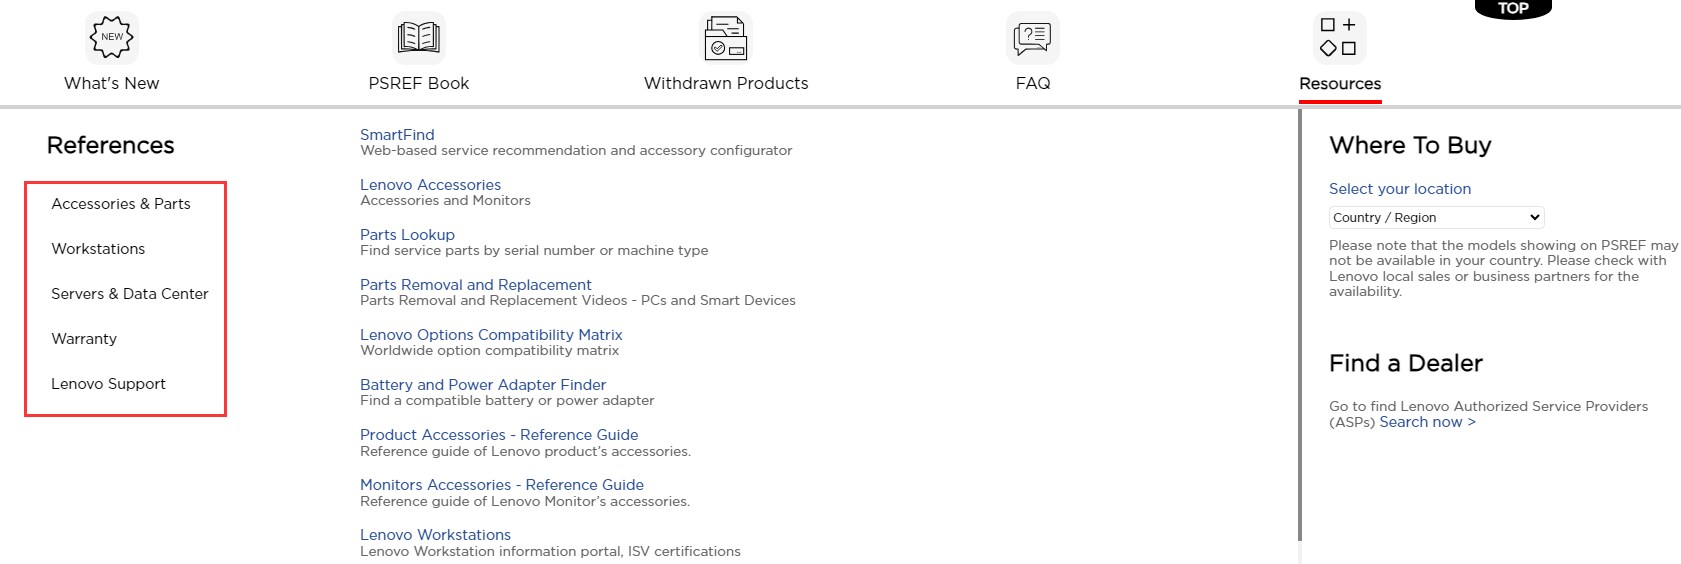Viewport: 1681px width, 564px height.
Task: Click Battery and Power Adapter Finder
Action: pyautogui.click(x=483, y=385)
